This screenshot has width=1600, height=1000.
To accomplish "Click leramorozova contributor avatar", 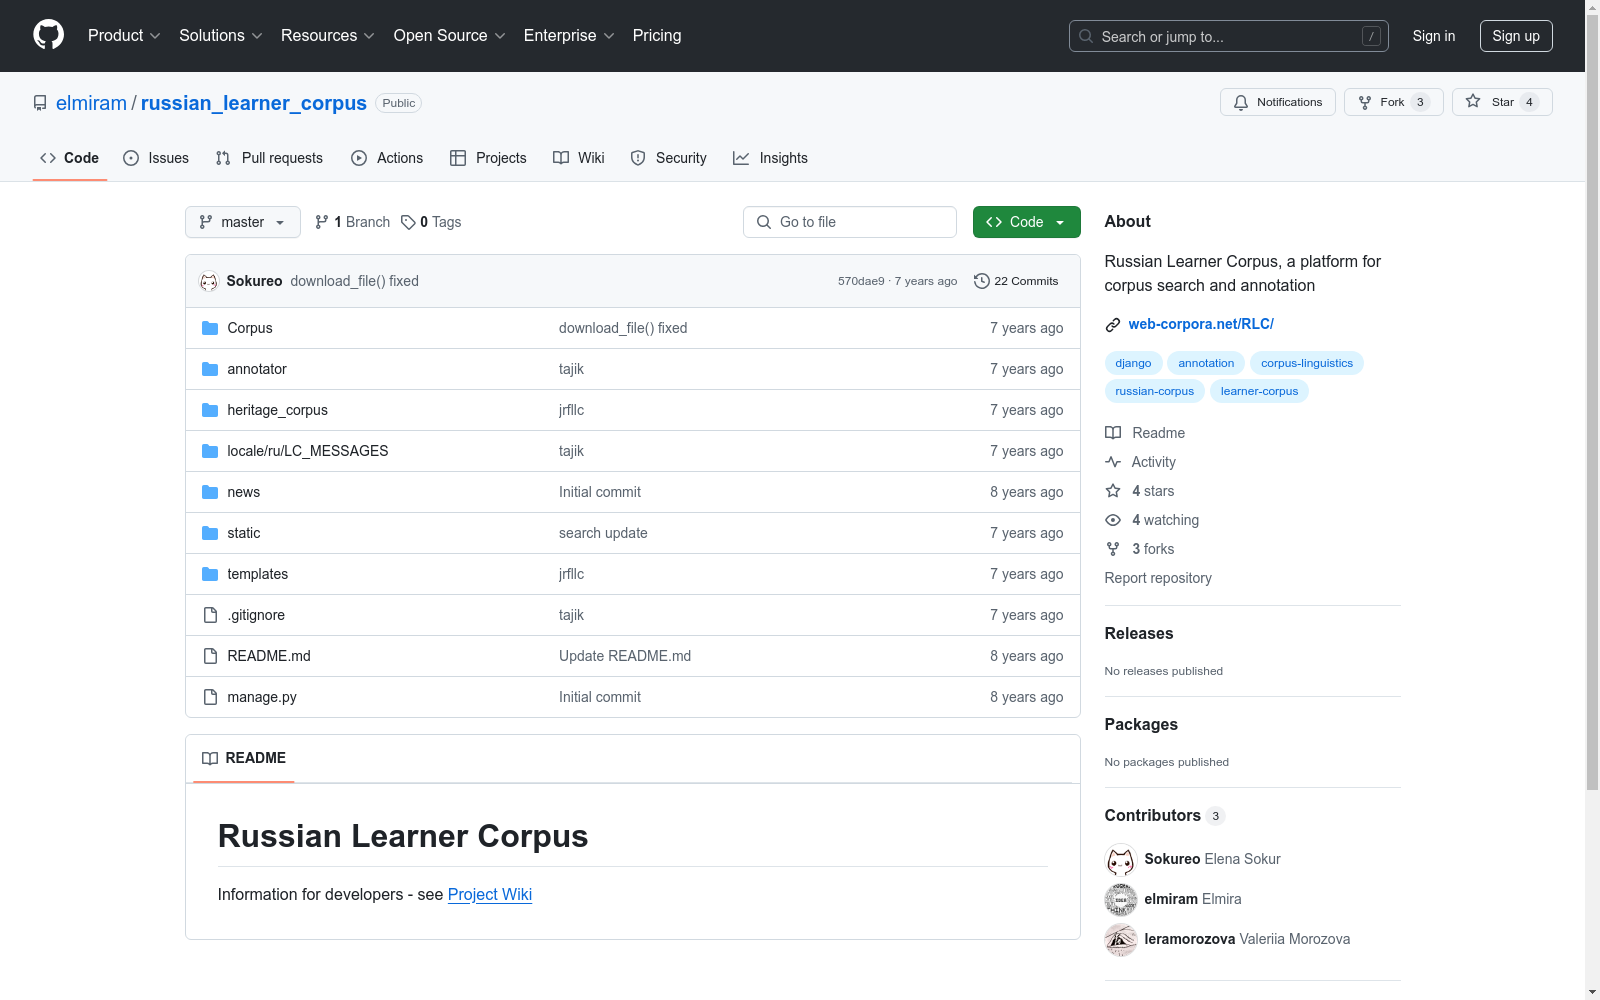I will point(1121,939).
